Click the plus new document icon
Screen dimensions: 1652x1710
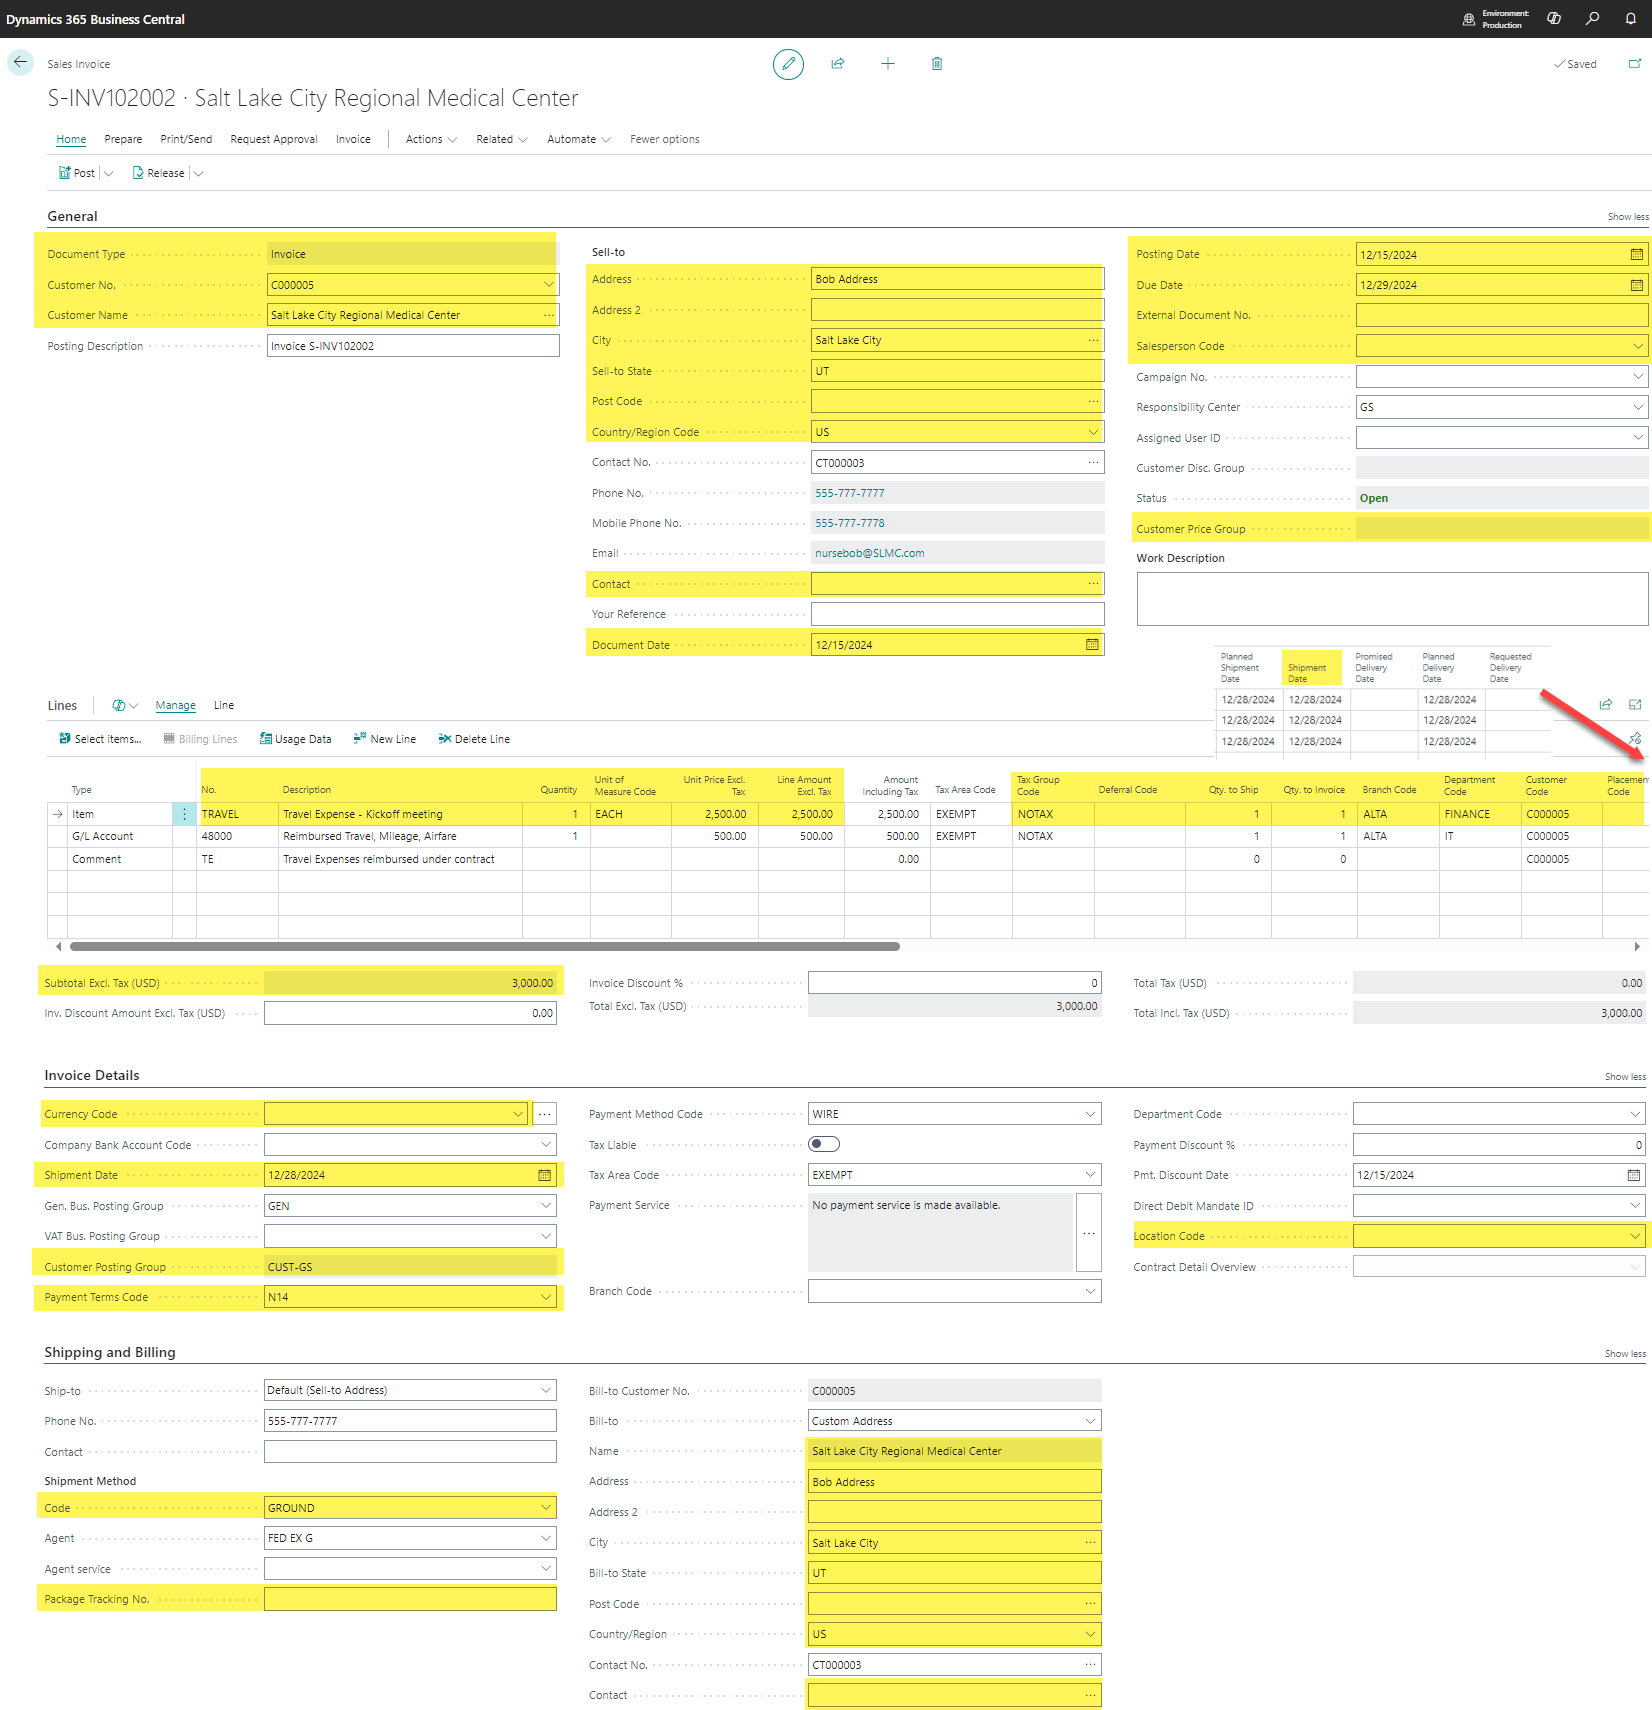(x=887, y=64)
